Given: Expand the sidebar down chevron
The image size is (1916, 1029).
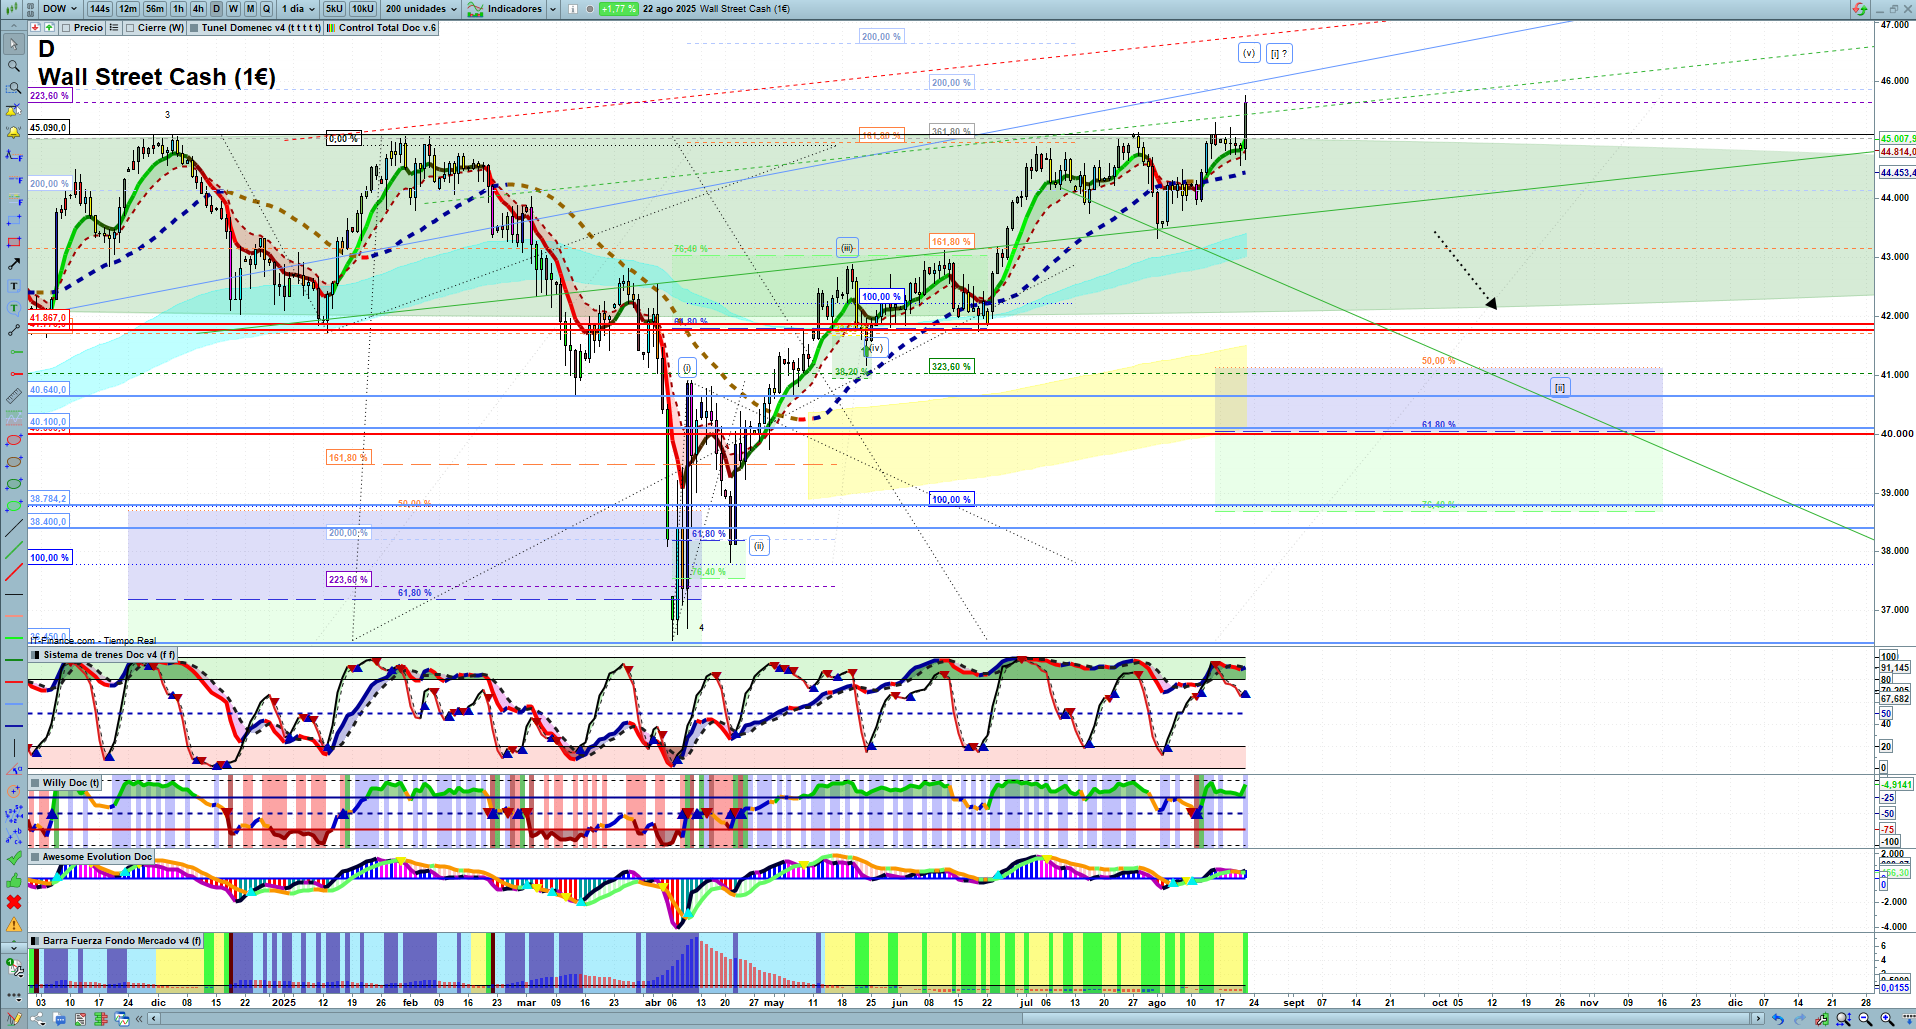Looking at the screenshot, I should pyautogui.click(x=13, y=946).
